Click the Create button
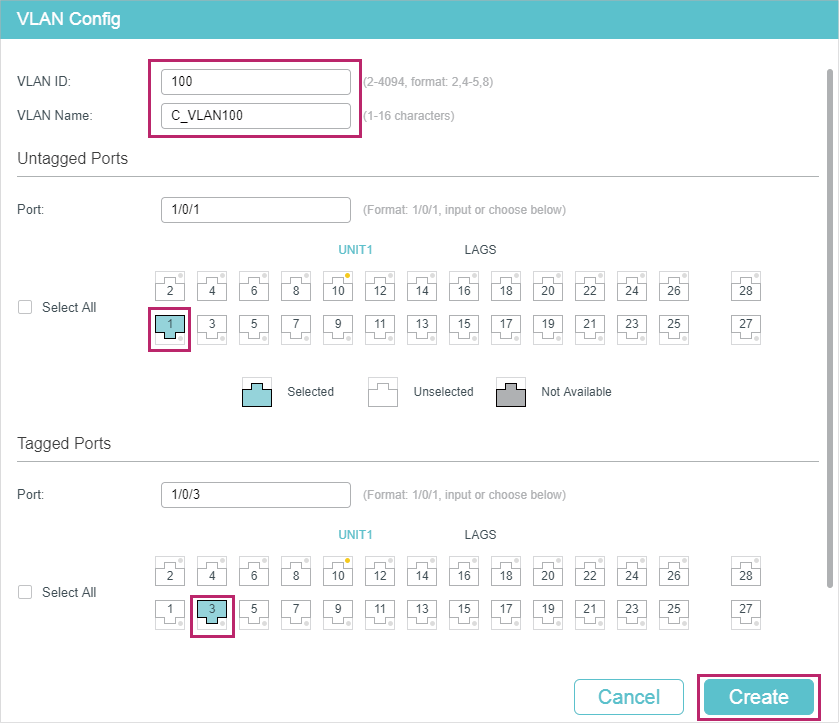839x723 pixels. [x=758, y=697]
